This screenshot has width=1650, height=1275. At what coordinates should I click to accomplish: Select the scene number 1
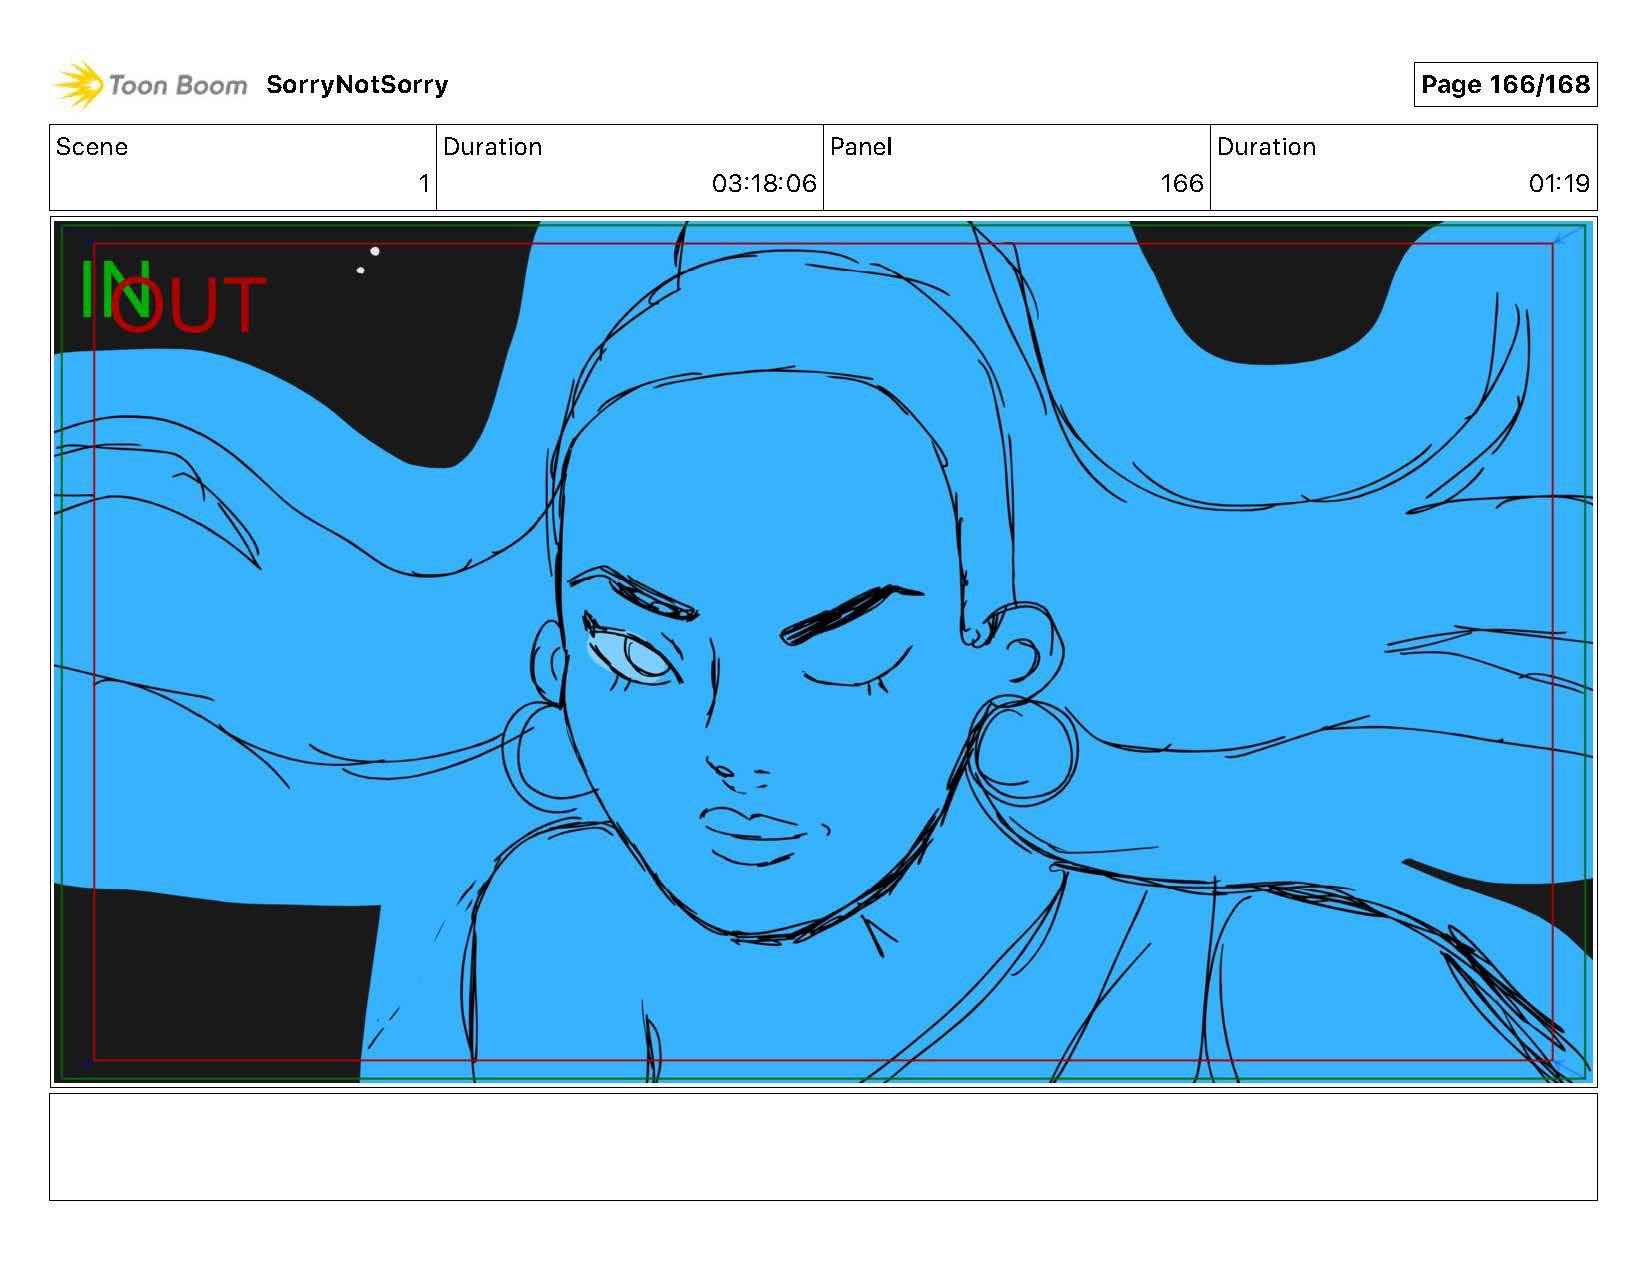tap(424, 184)
